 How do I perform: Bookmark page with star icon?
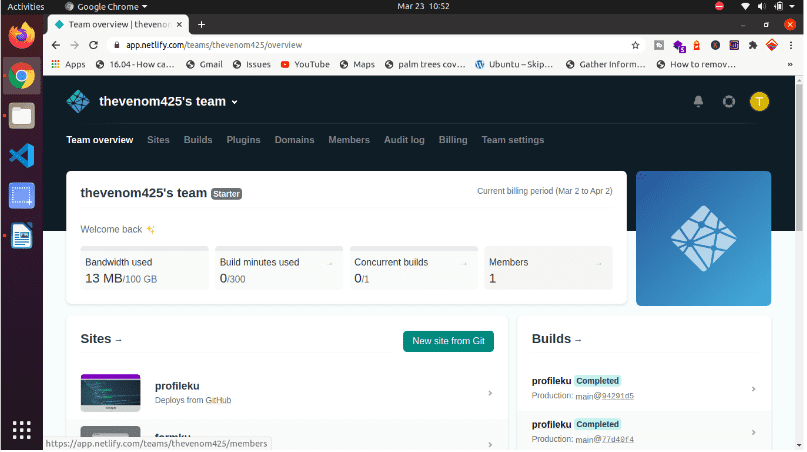pos(635,45)
